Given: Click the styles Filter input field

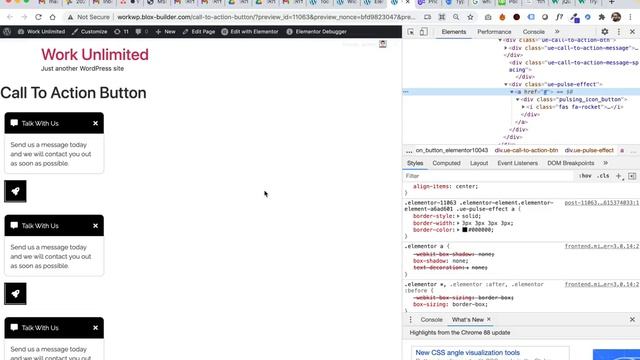Looking at the screenshot, I should [x=488, y=176].
